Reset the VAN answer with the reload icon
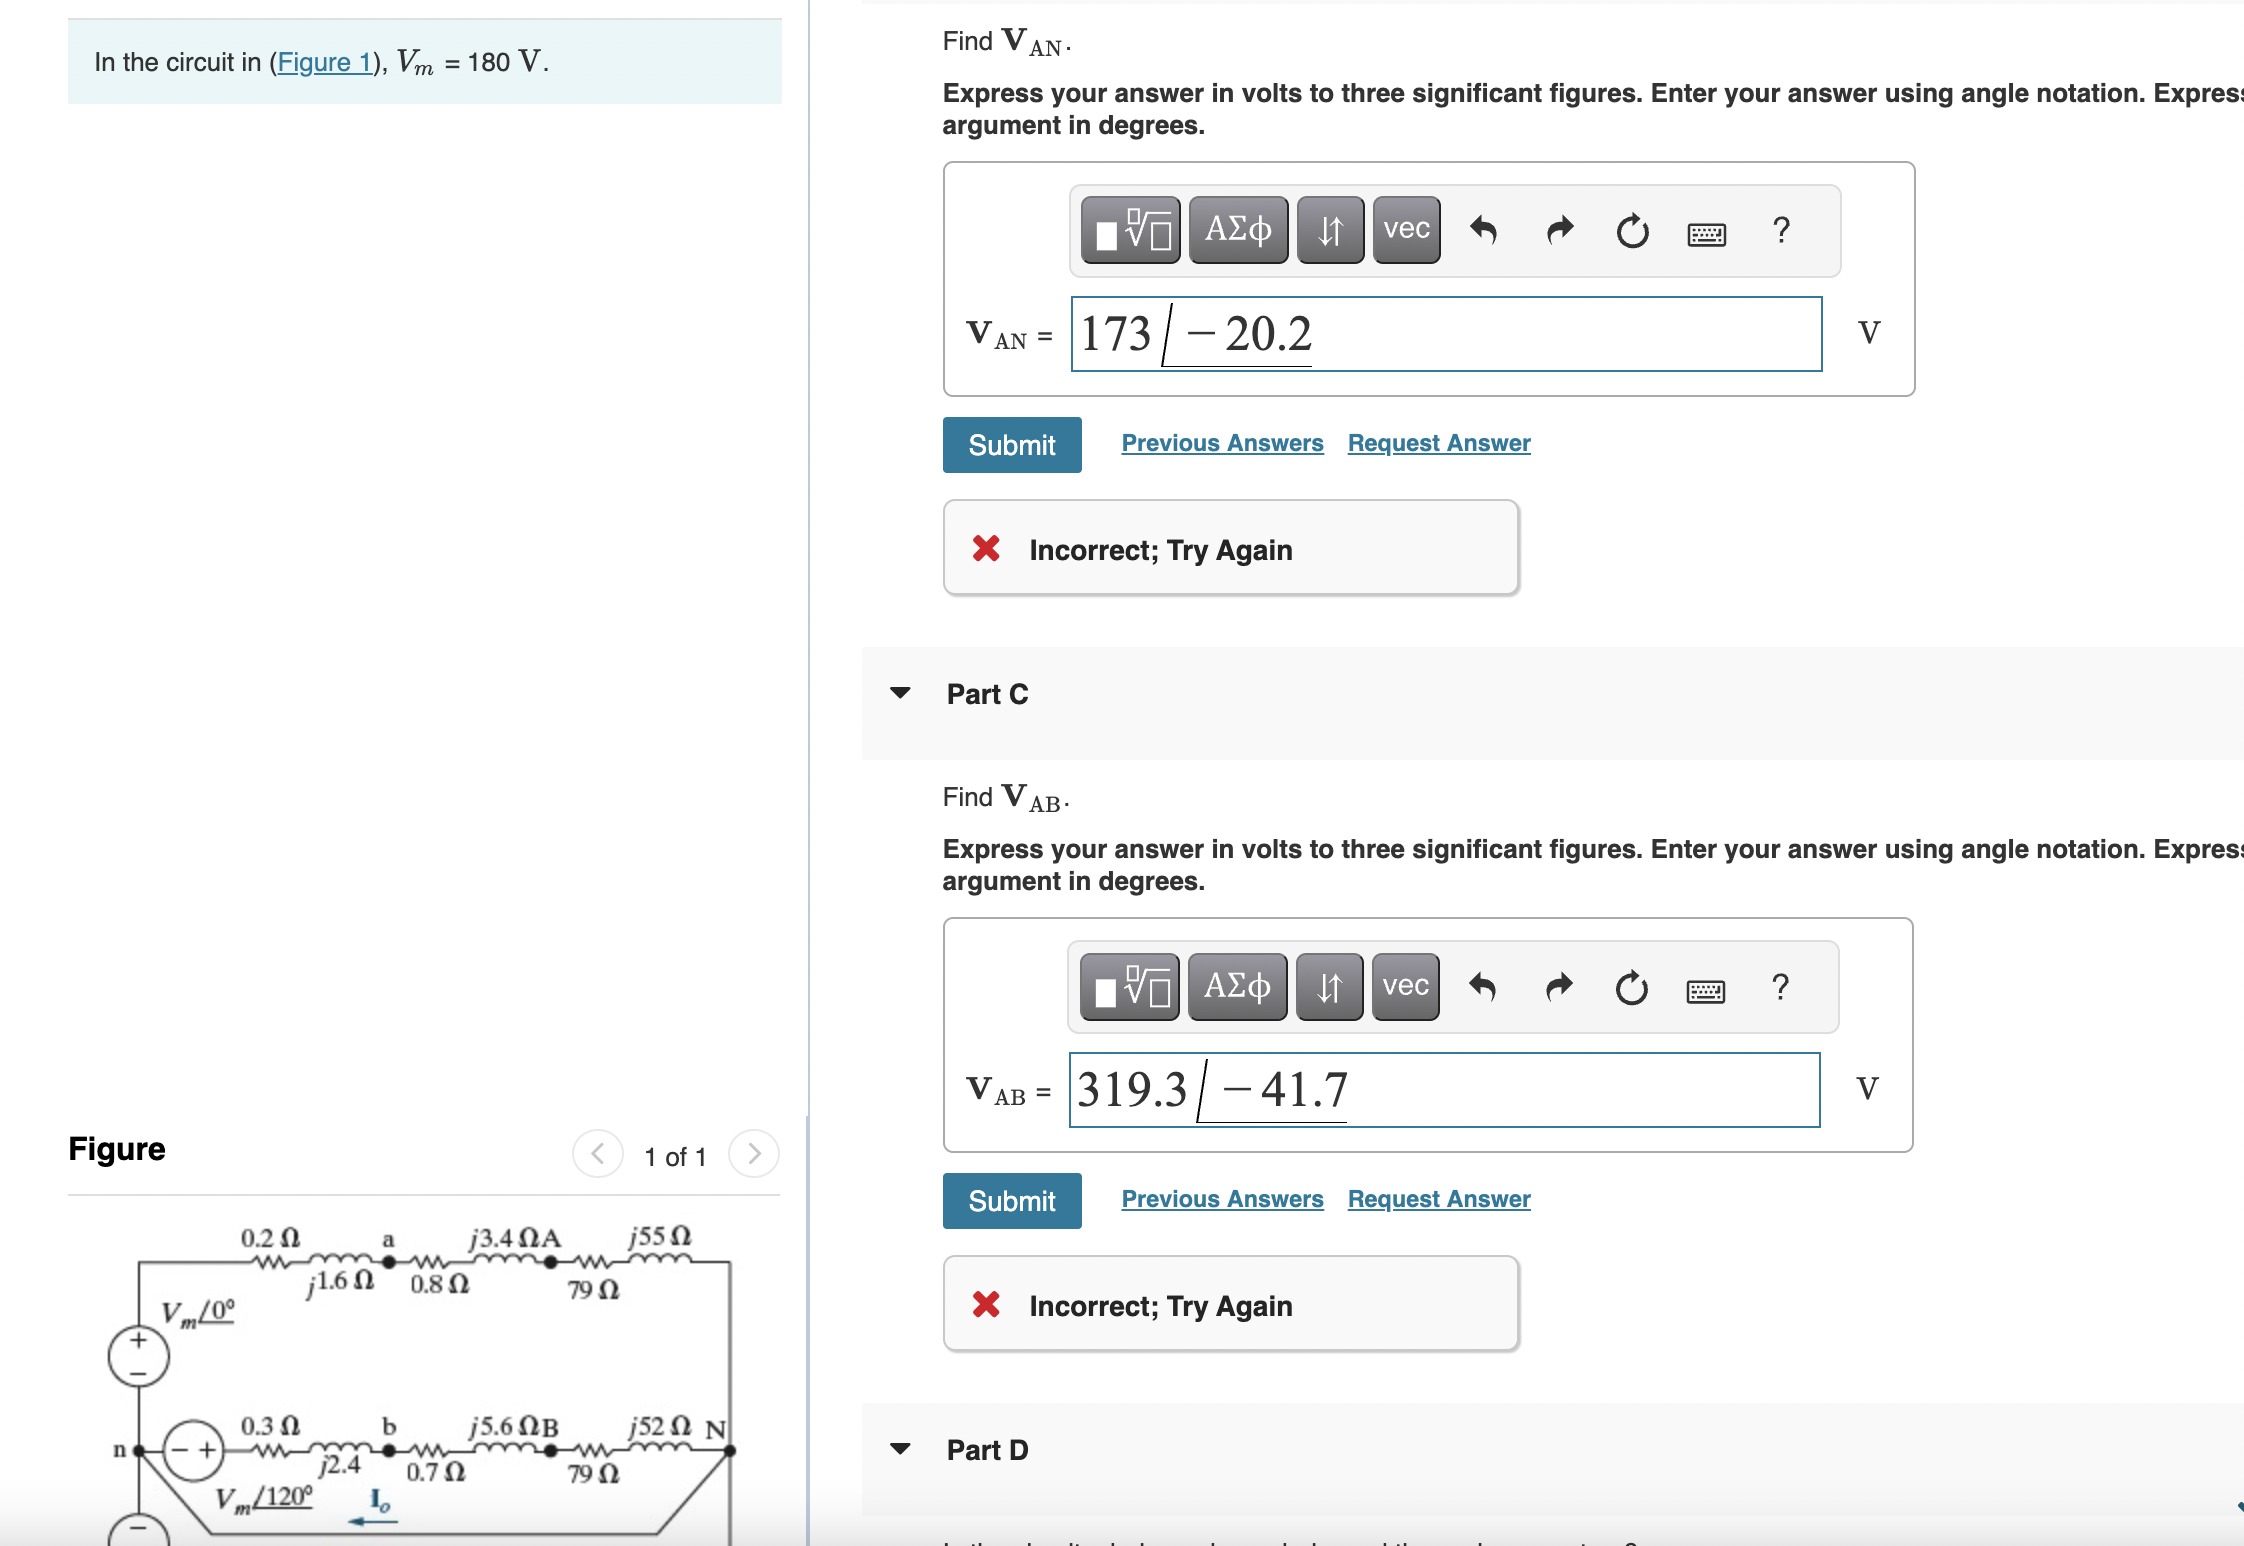 click(1632, 230)
